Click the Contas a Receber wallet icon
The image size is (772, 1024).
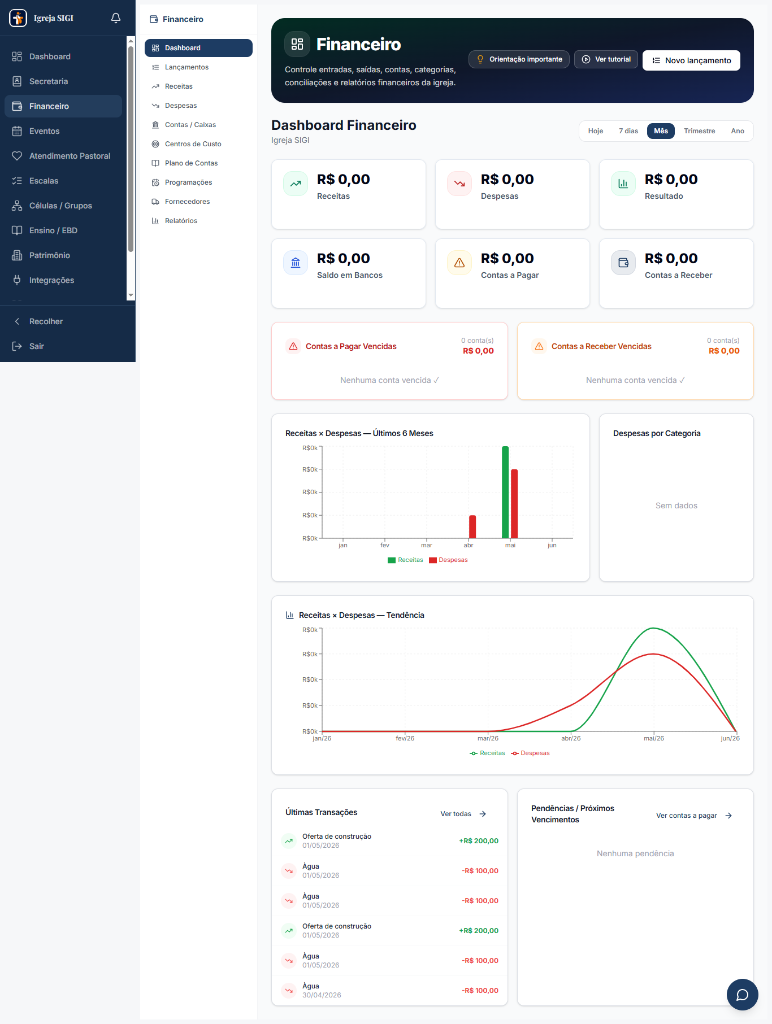point(623,263)
